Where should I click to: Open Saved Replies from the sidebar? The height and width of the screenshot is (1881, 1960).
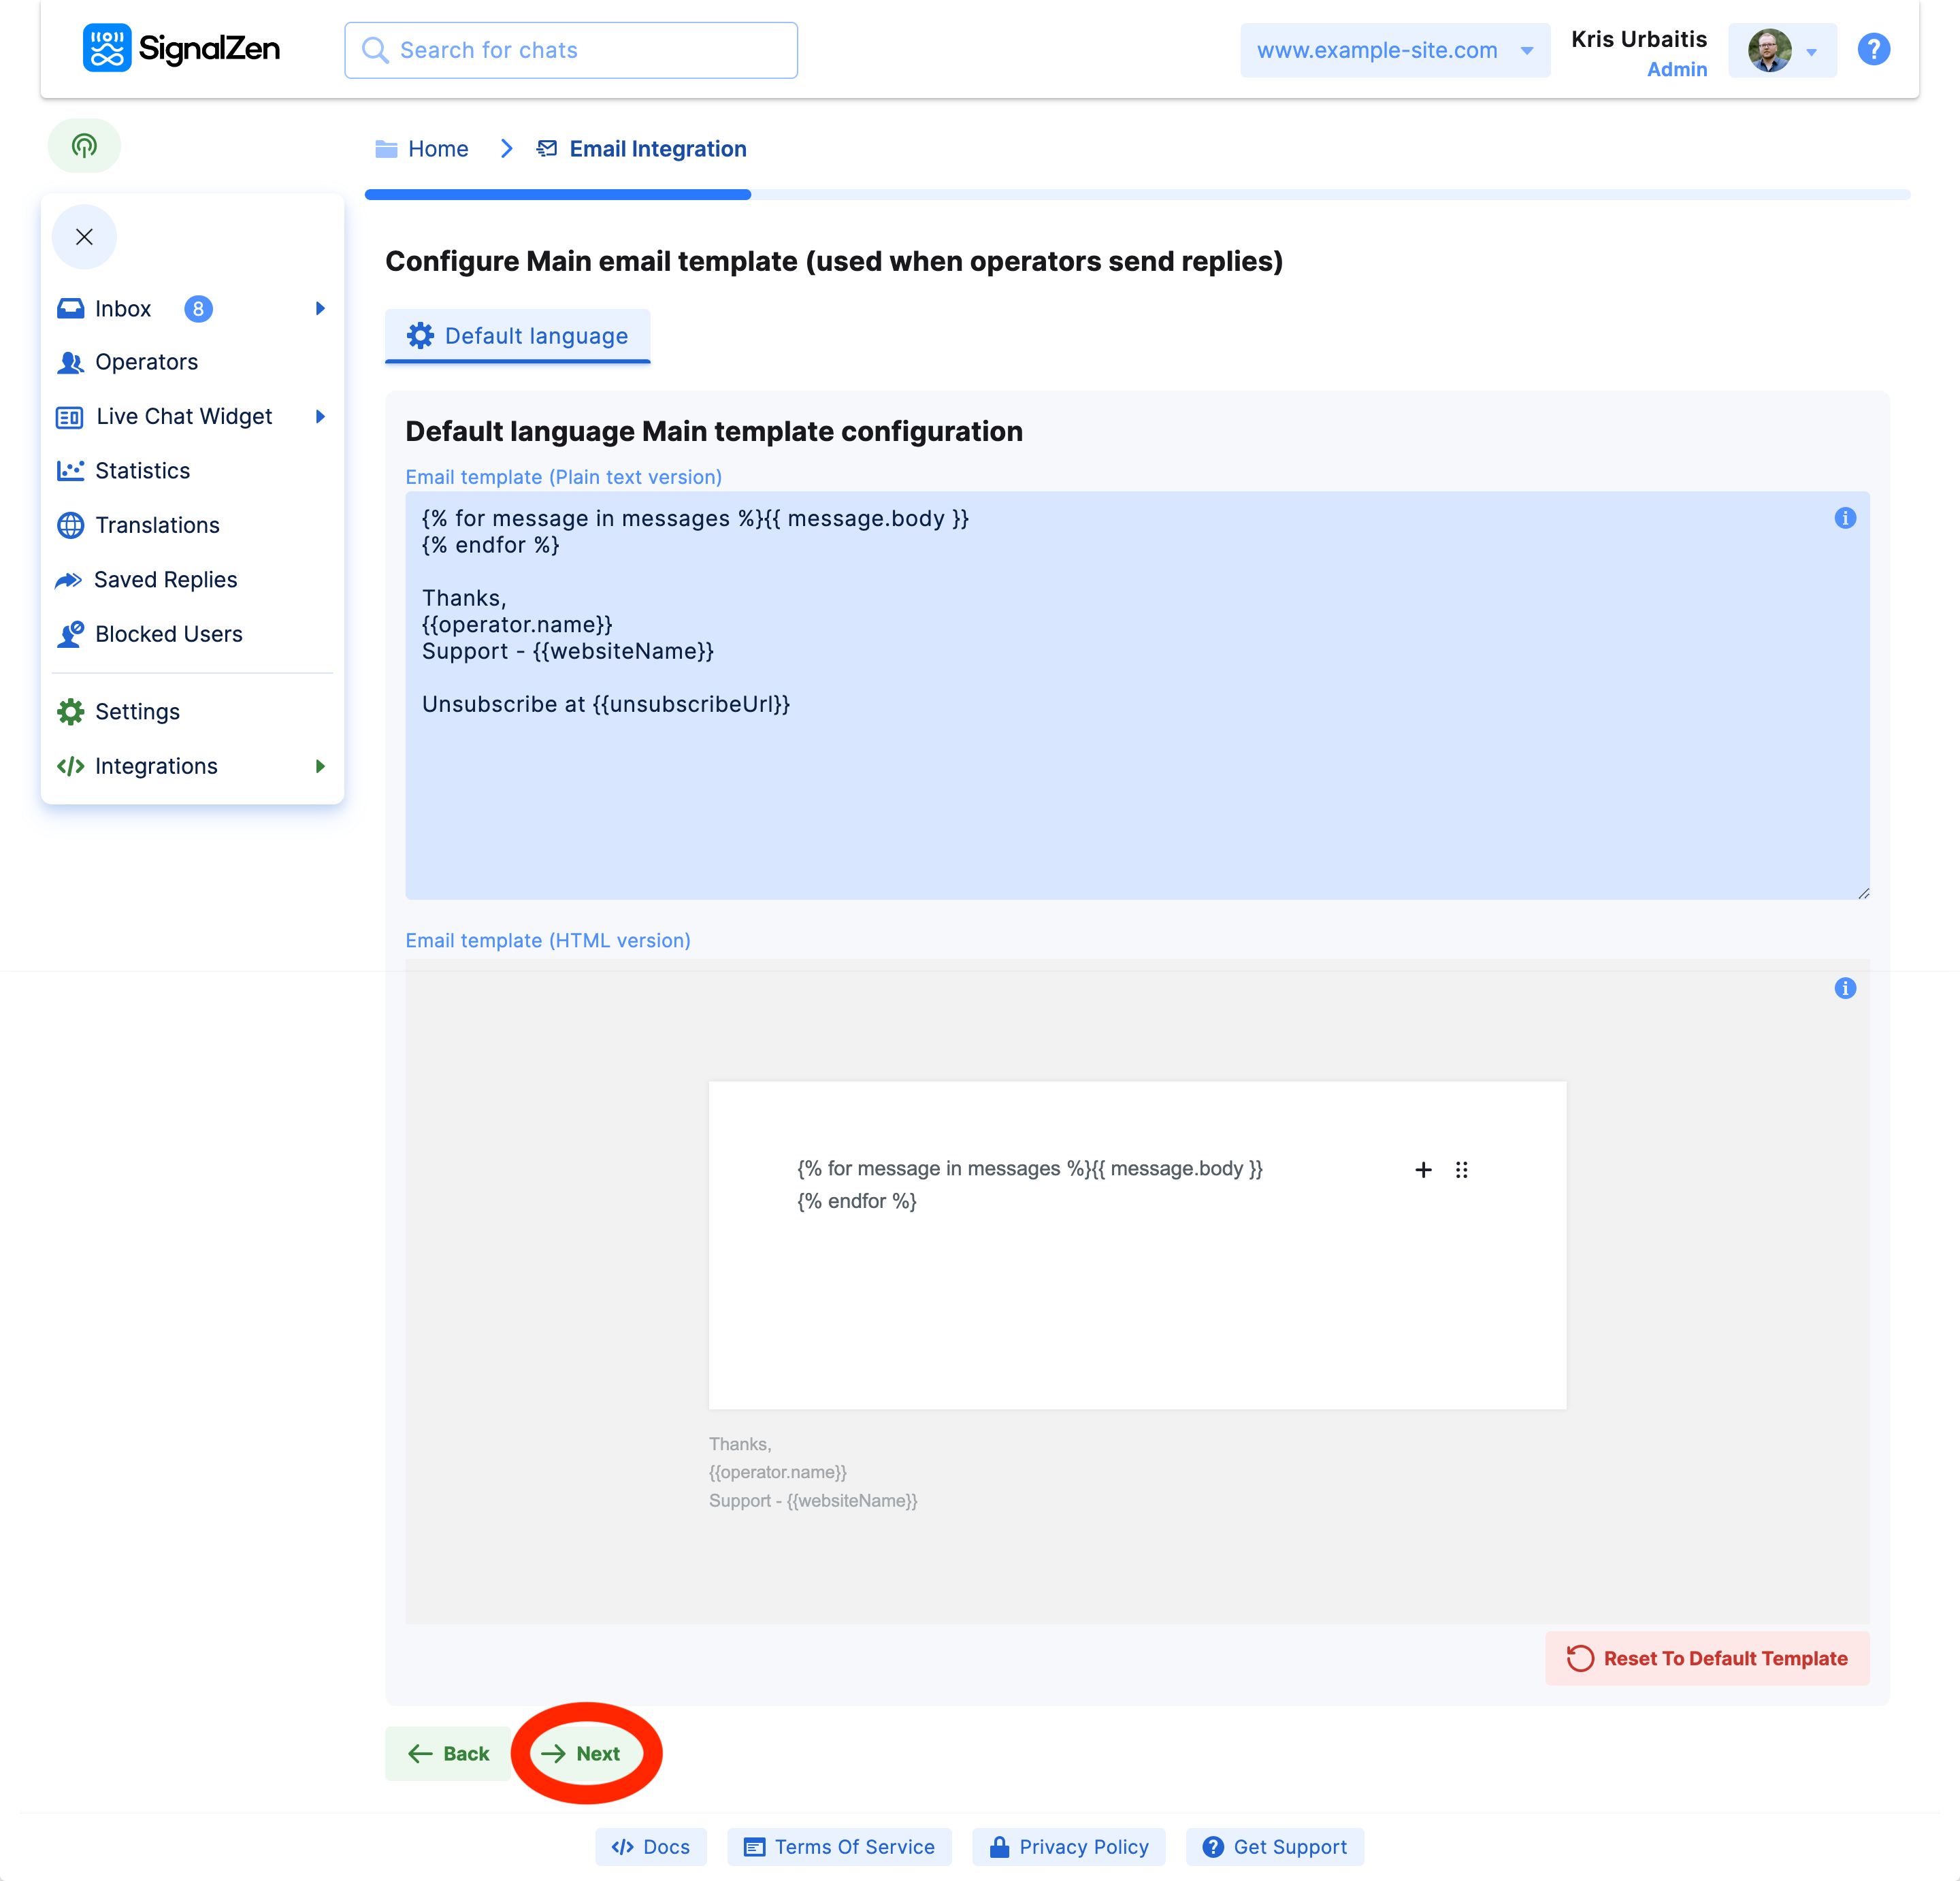coord(165,580)
